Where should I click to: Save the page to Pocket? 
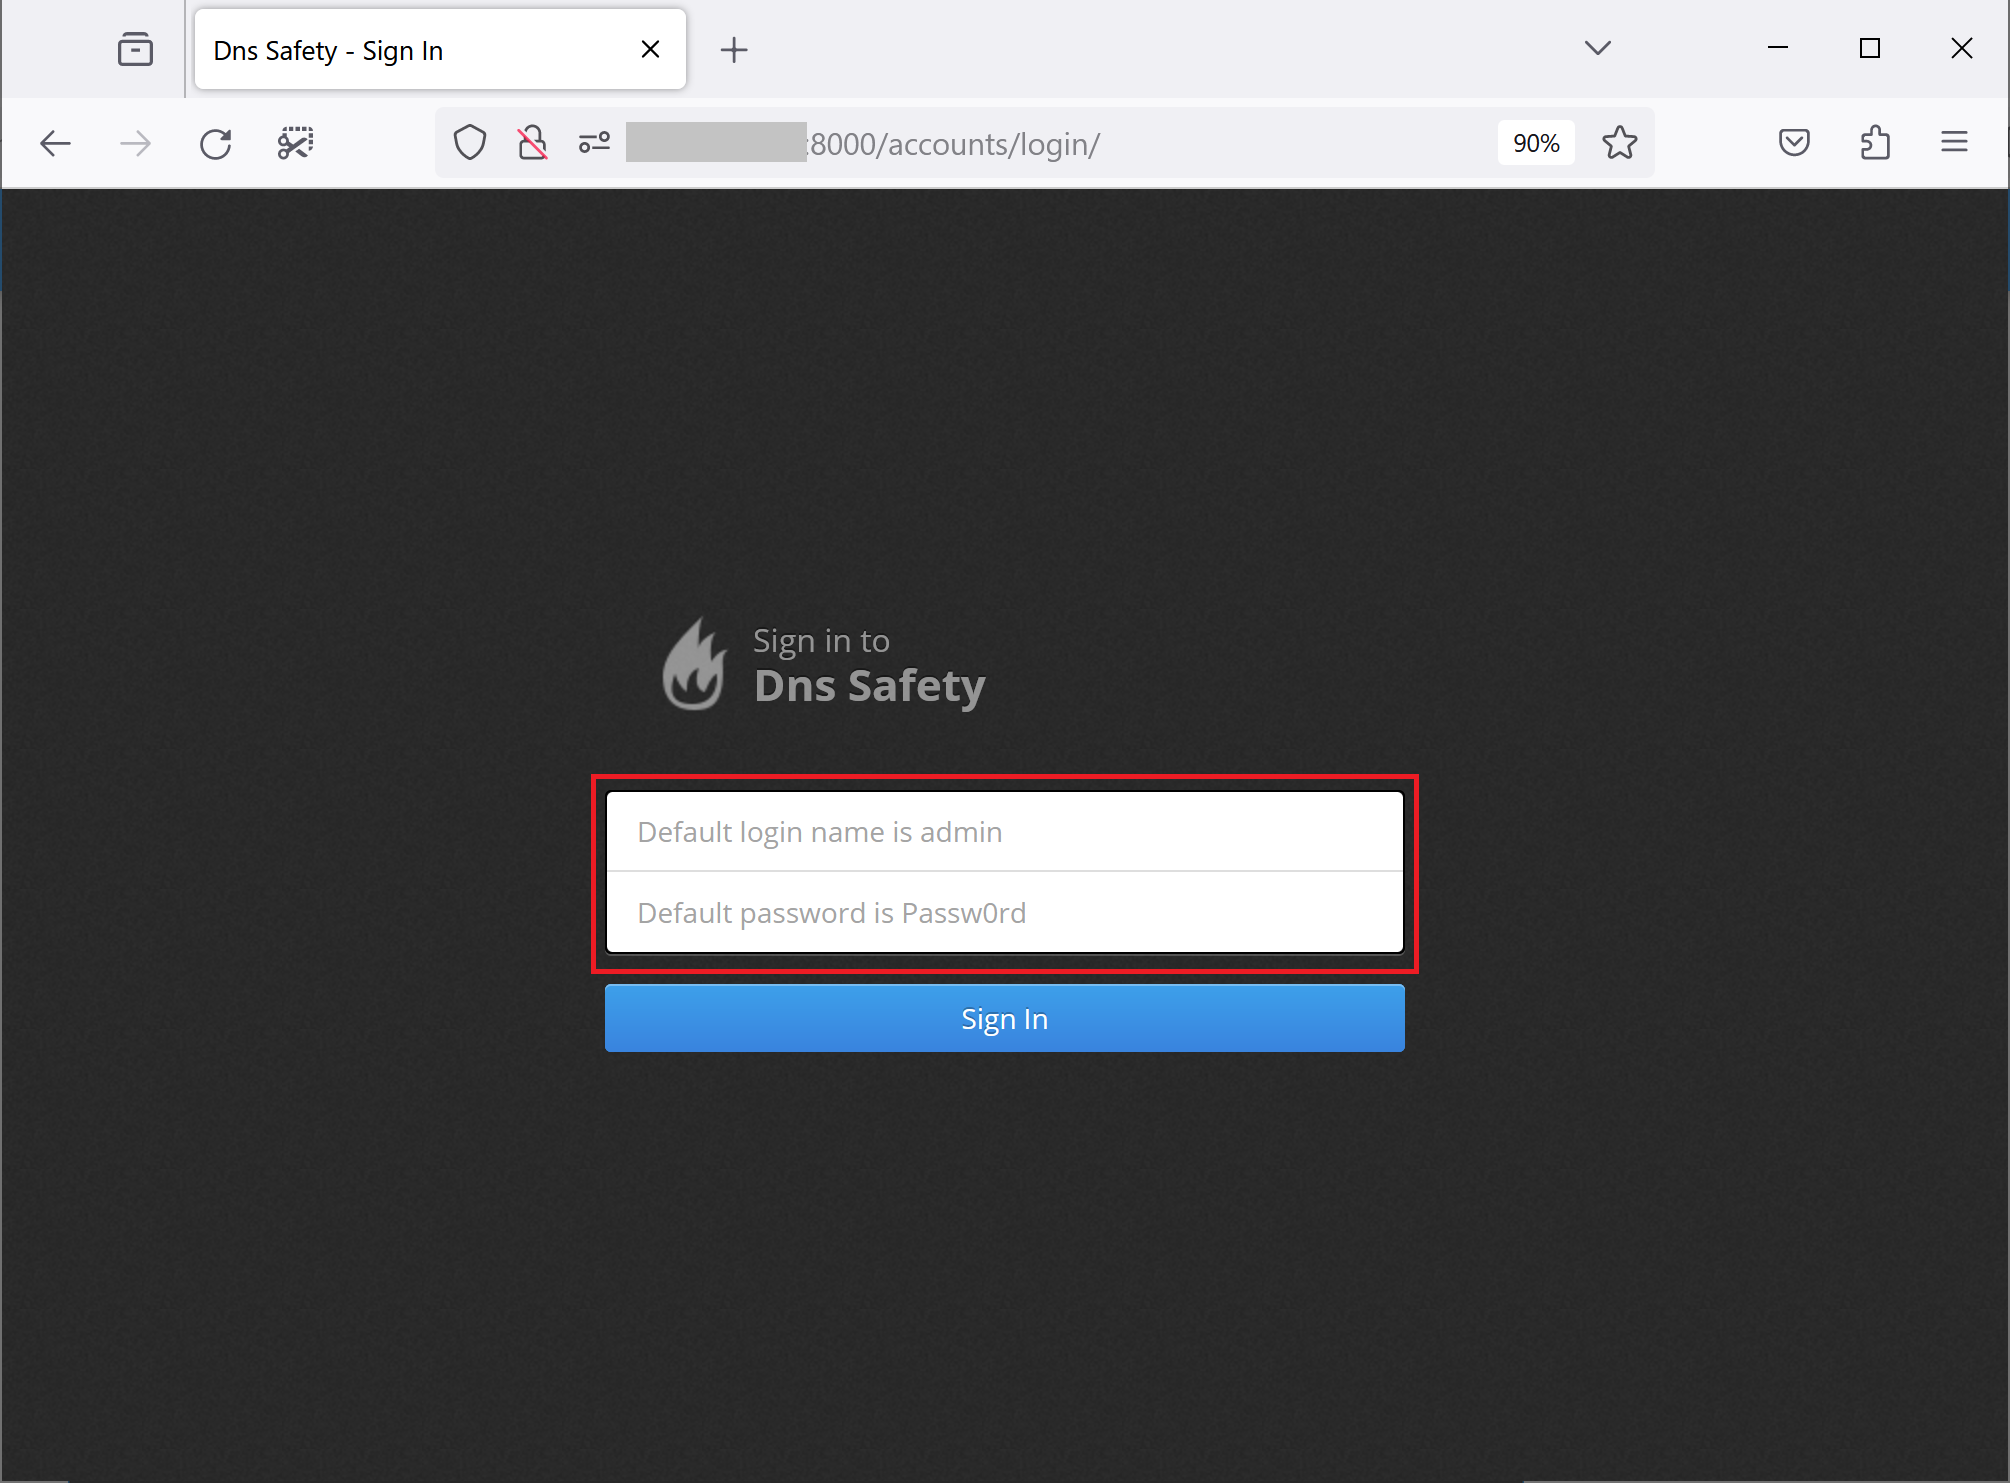click(x=1794, y=142)
